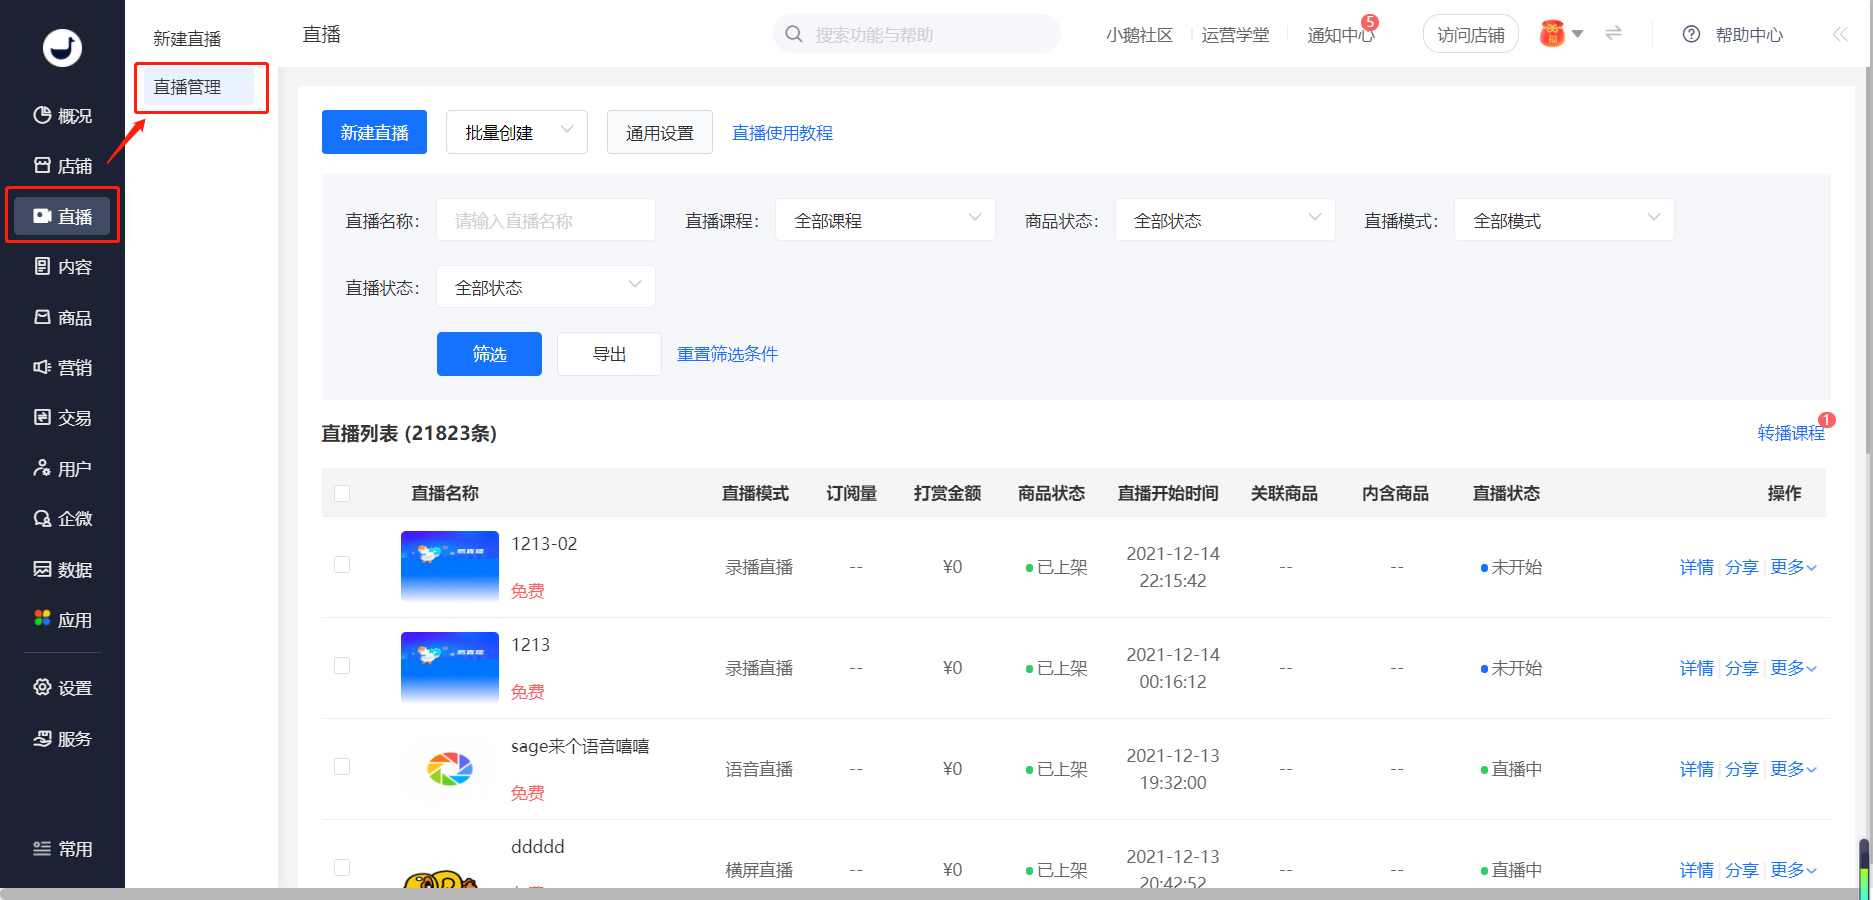Open the 直播使用教程 link

pos(782,133)
